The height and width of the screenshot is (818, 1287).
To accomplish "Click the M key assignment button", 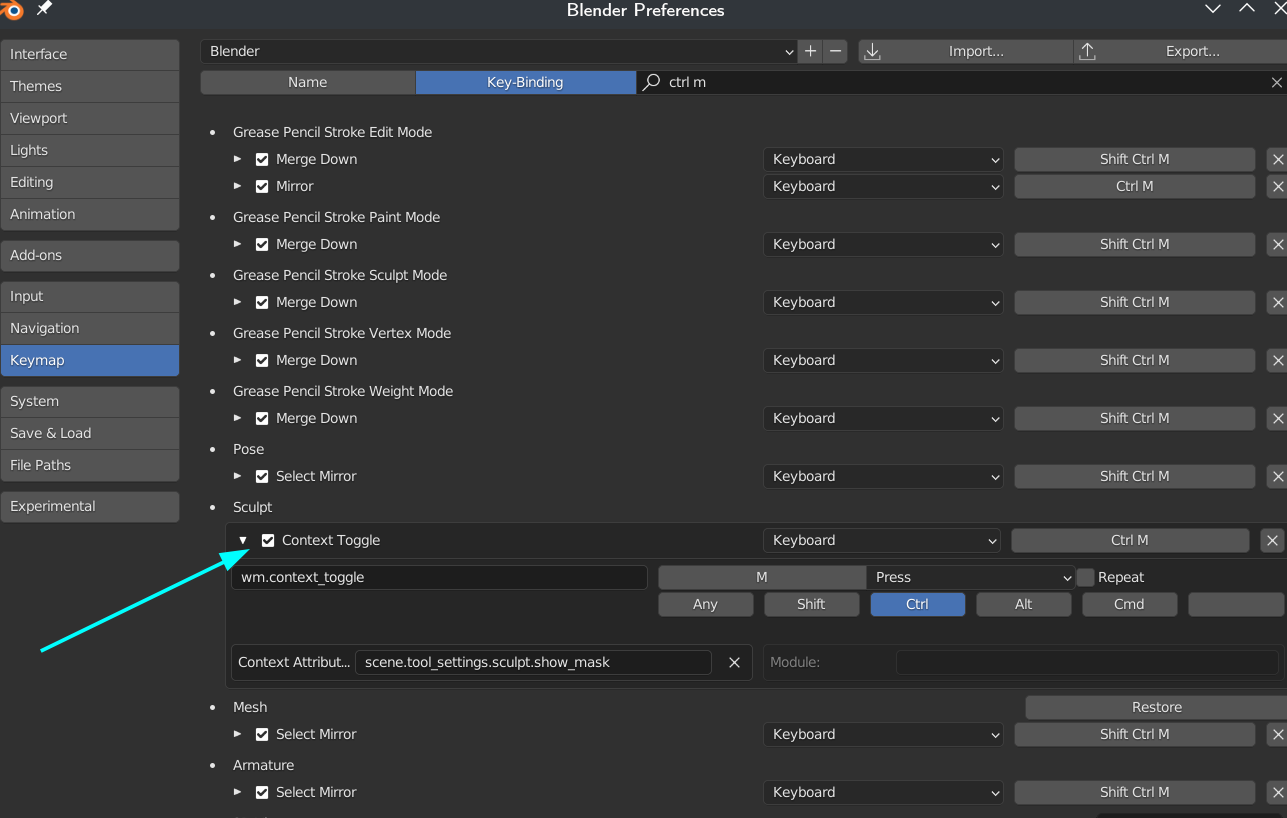I will pyautogui.click(x=762, y=577).
